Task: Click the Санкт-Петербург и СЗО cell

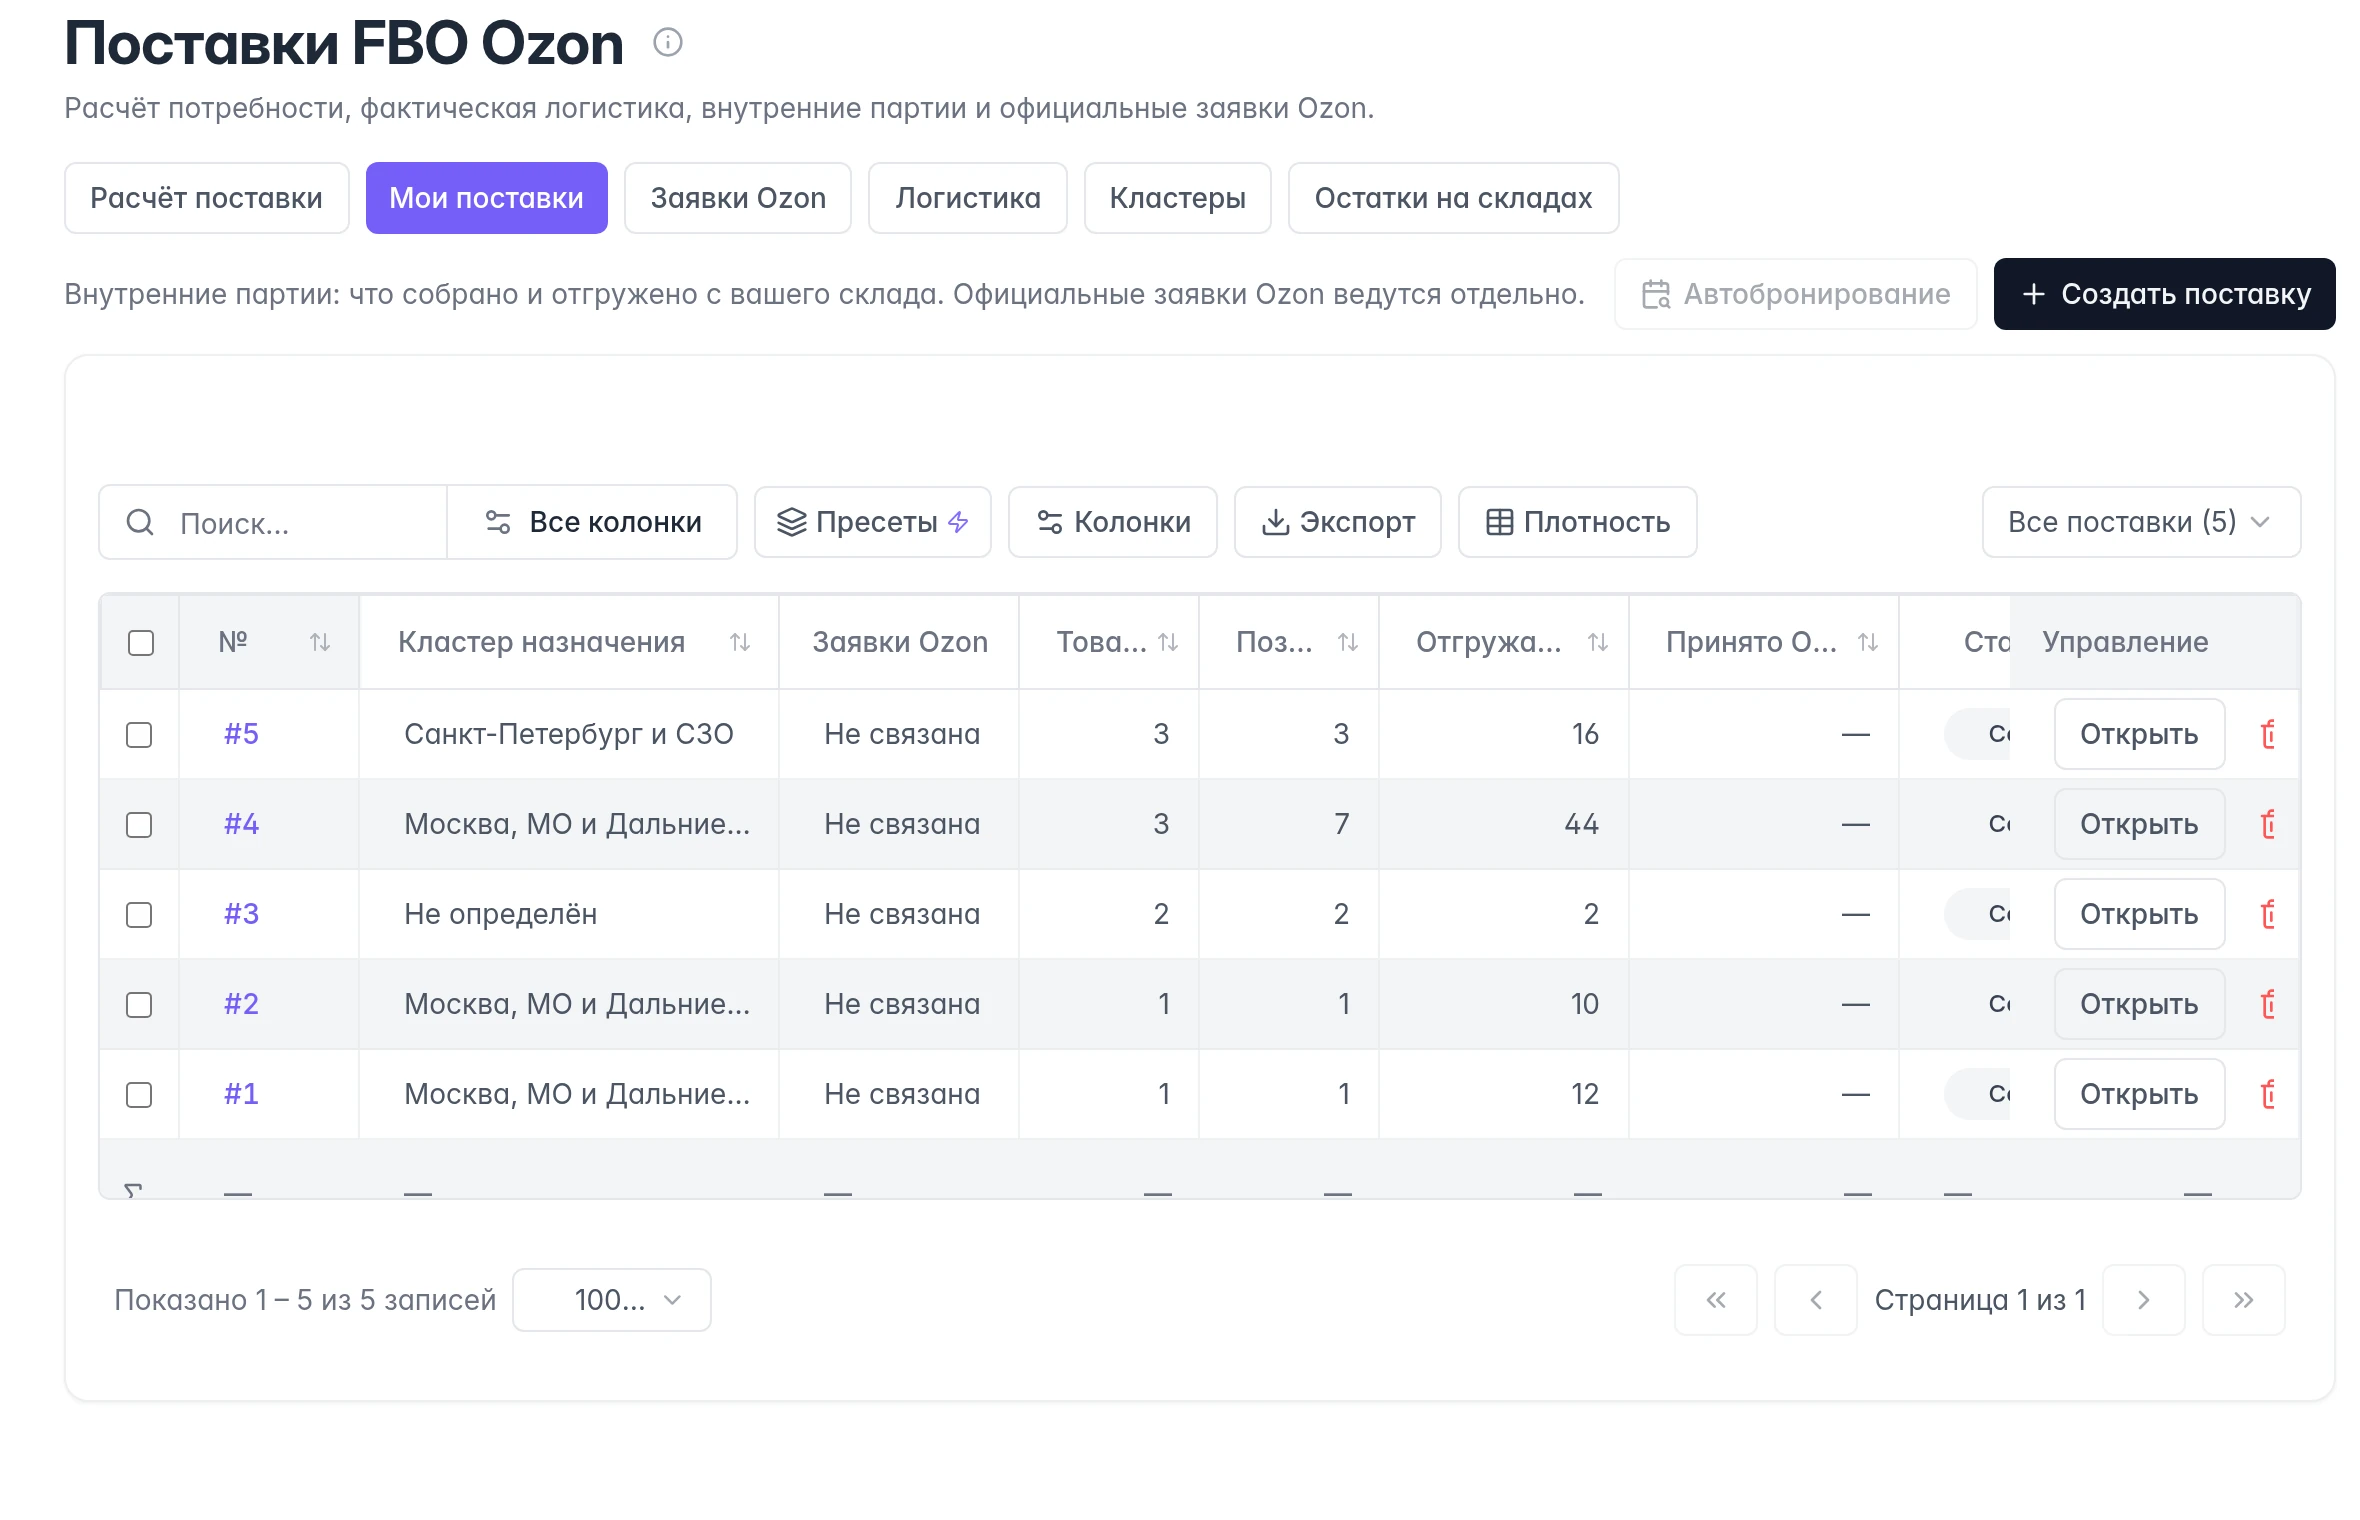Action: [569, 734]
